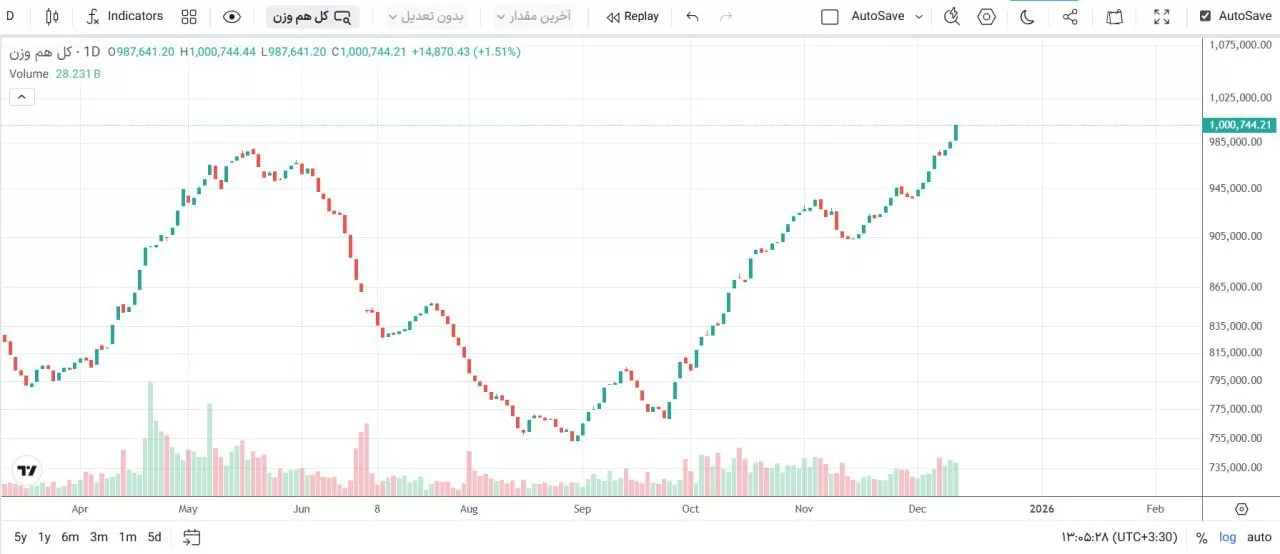This screenshot has height=554, width=1280.
Task: Open the آخرین مقدار dropdown
Action: [534, 16]
